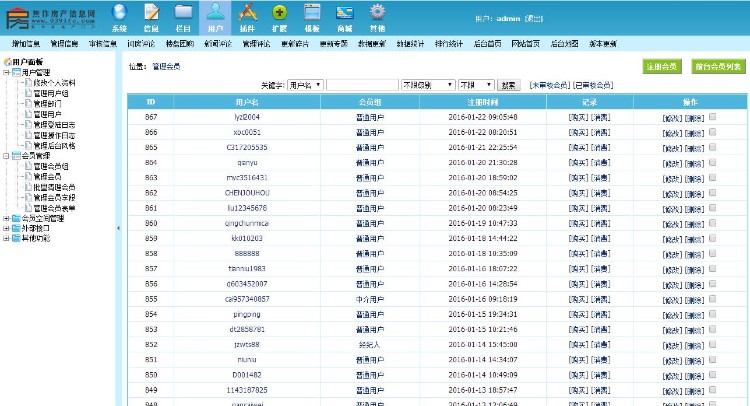The width and height of the screenshot is (750, 406).
Task: Open 管理信息 in the submenu bar
Action: tap(64, 44)
